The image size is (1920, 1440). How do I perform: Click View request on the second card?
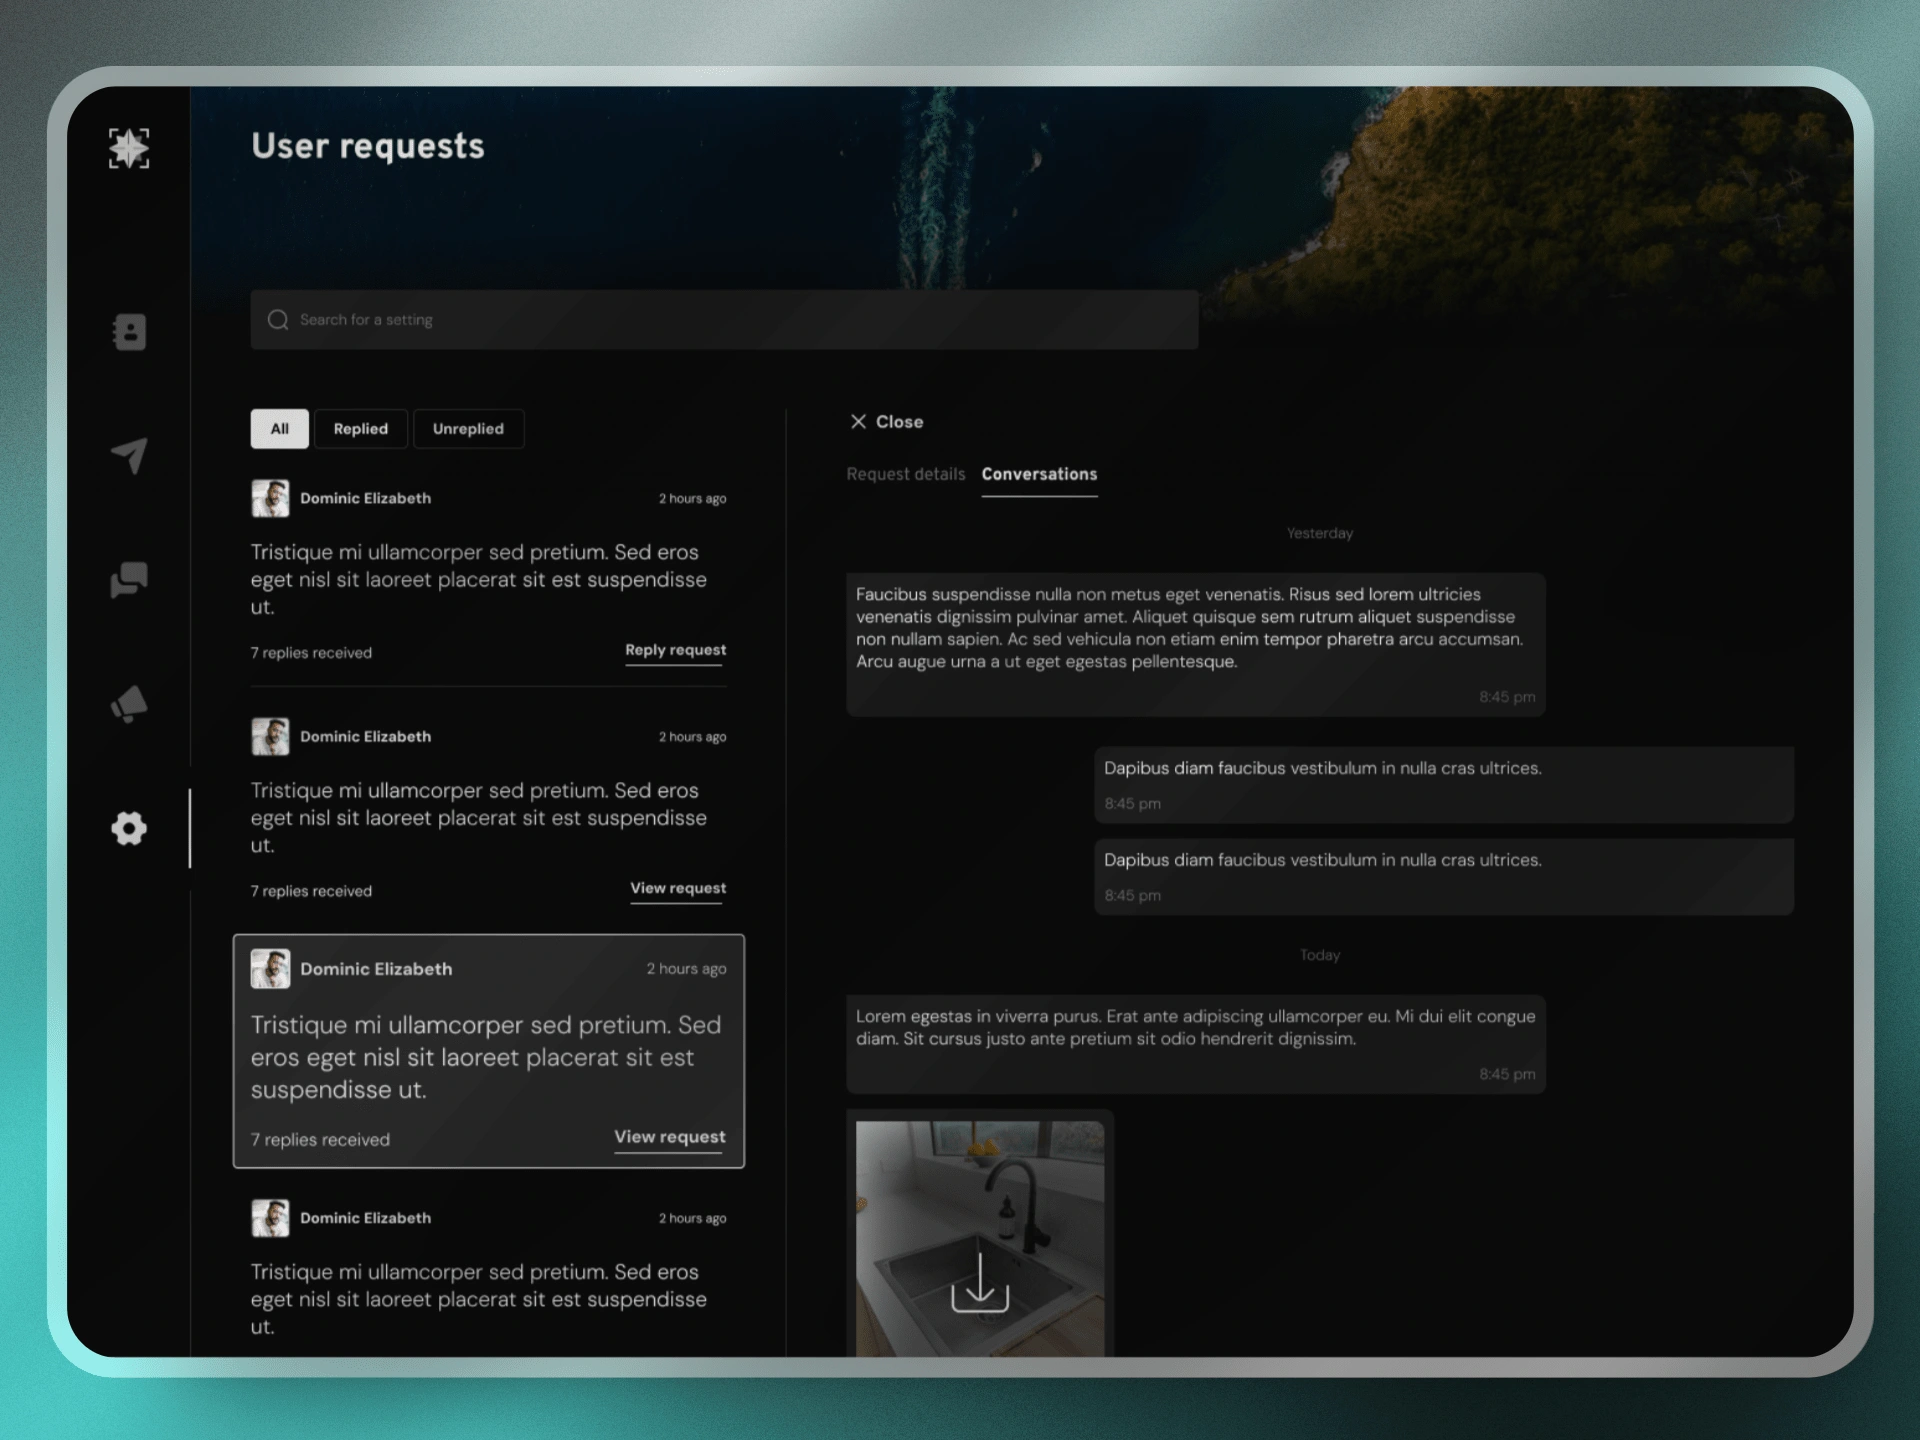tap(678, 888)
